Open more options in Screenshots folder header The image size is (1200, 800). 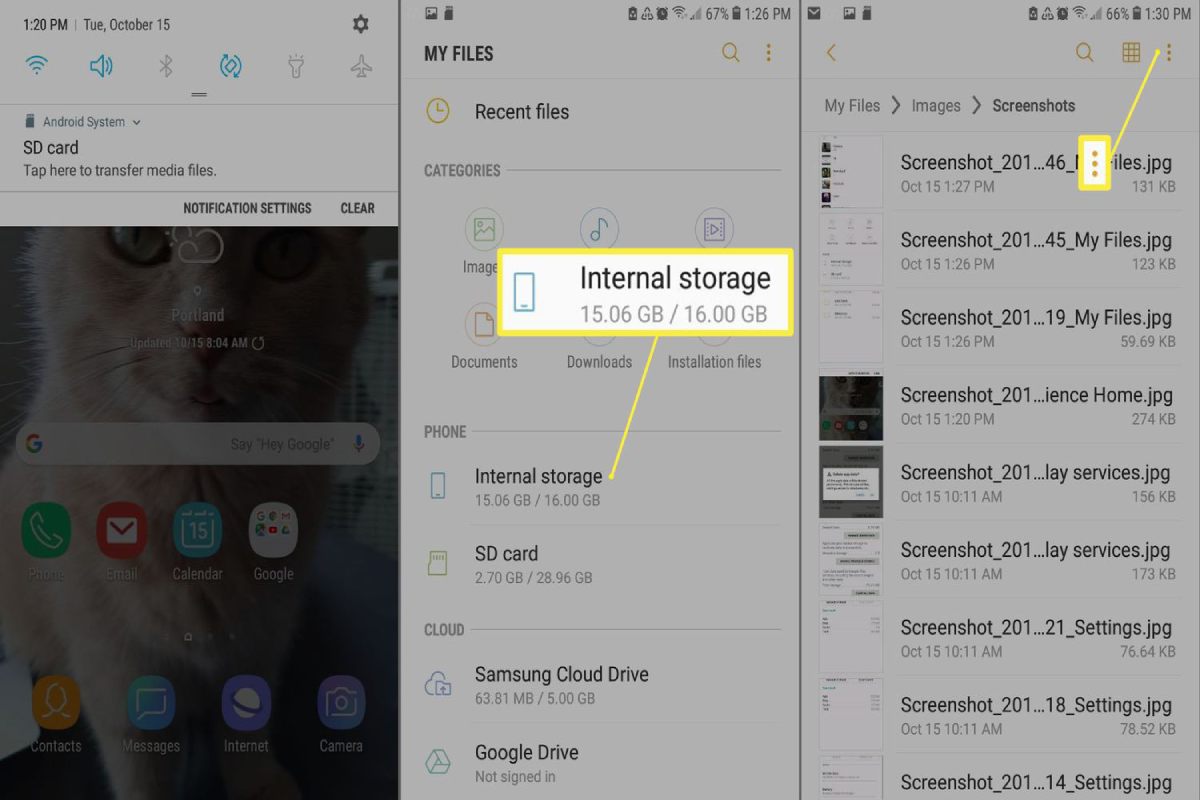click(x=1168, y=53)
